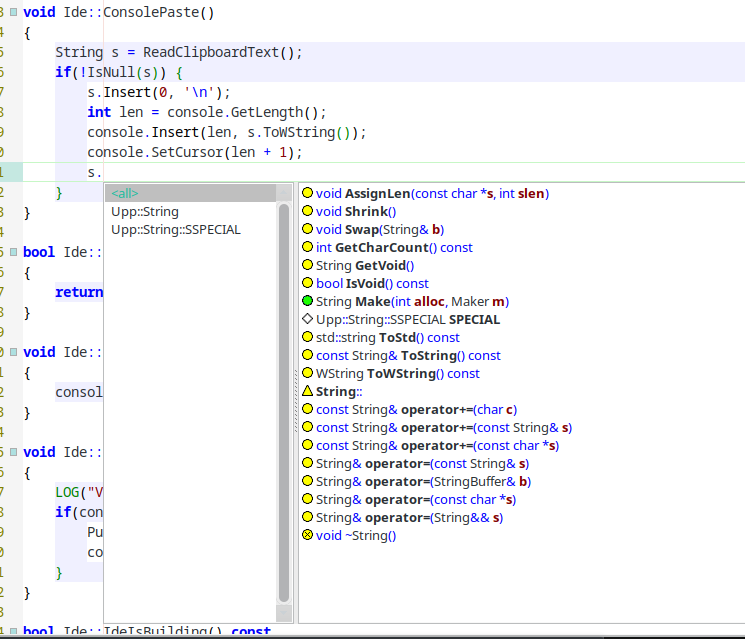
Task: Toggle fold marker beside 'bool Ide::' function
Action: point(13,252)
